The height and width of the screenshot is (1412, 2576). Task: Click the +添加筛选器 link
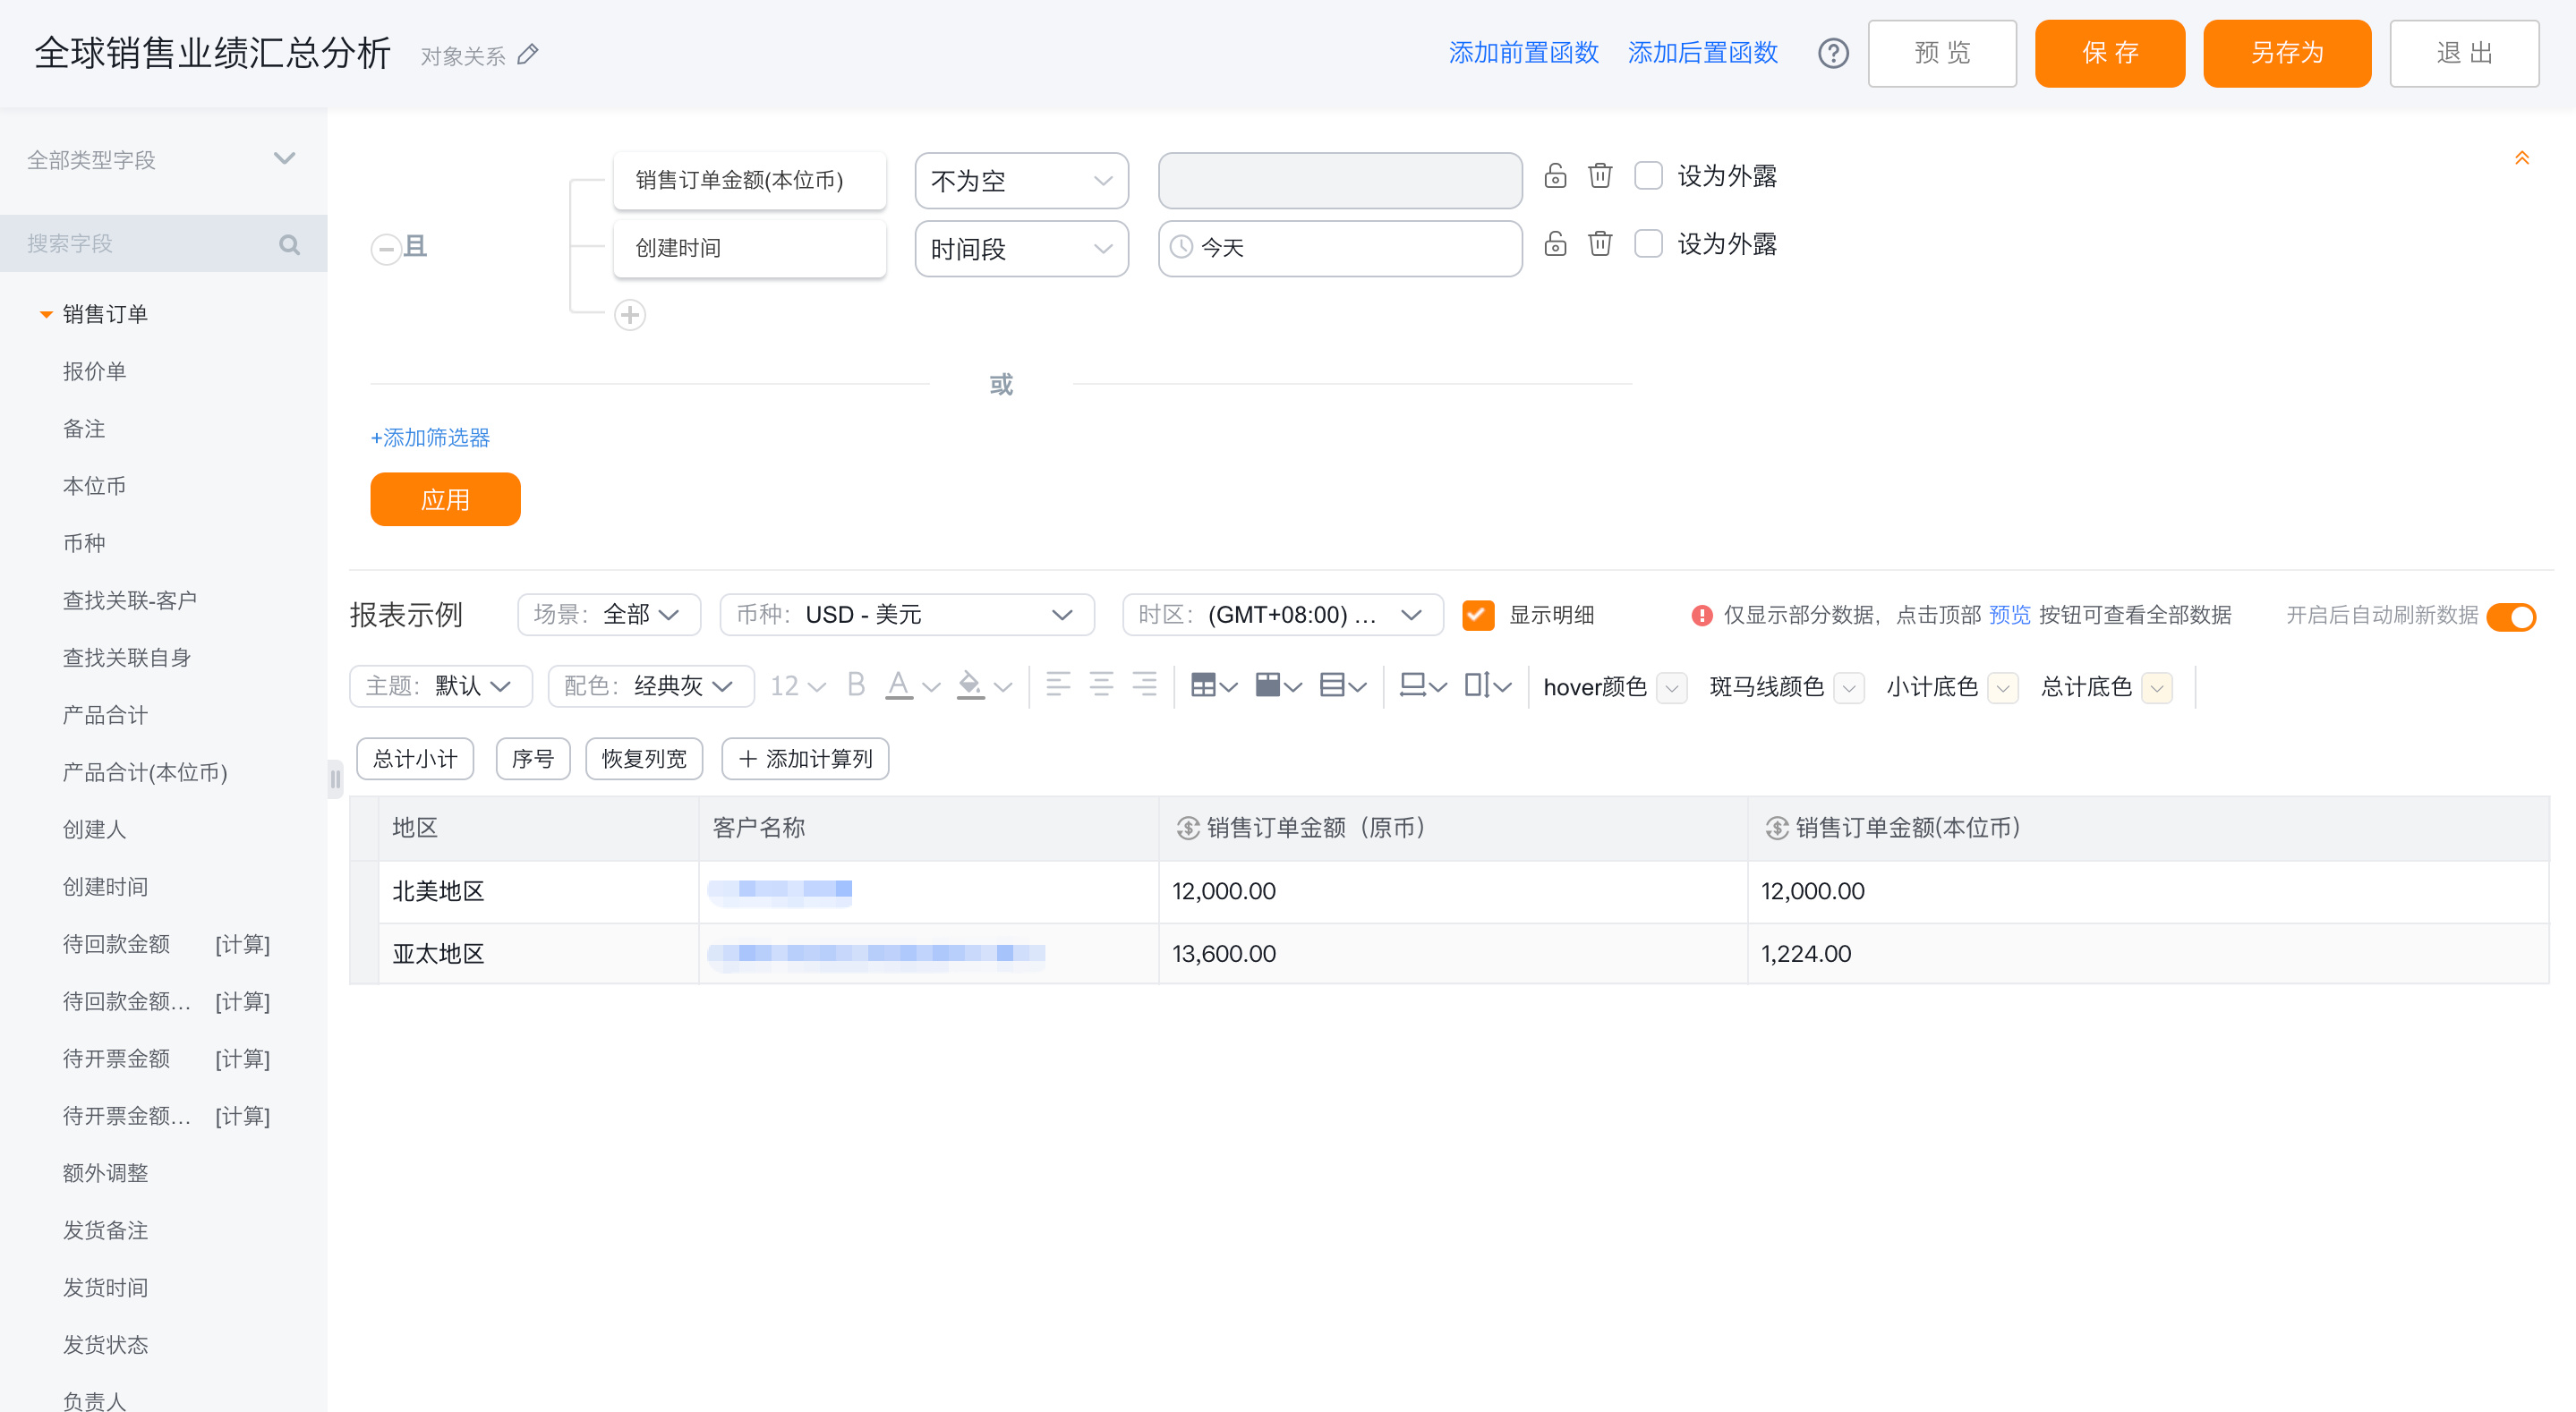pos(430,438)
